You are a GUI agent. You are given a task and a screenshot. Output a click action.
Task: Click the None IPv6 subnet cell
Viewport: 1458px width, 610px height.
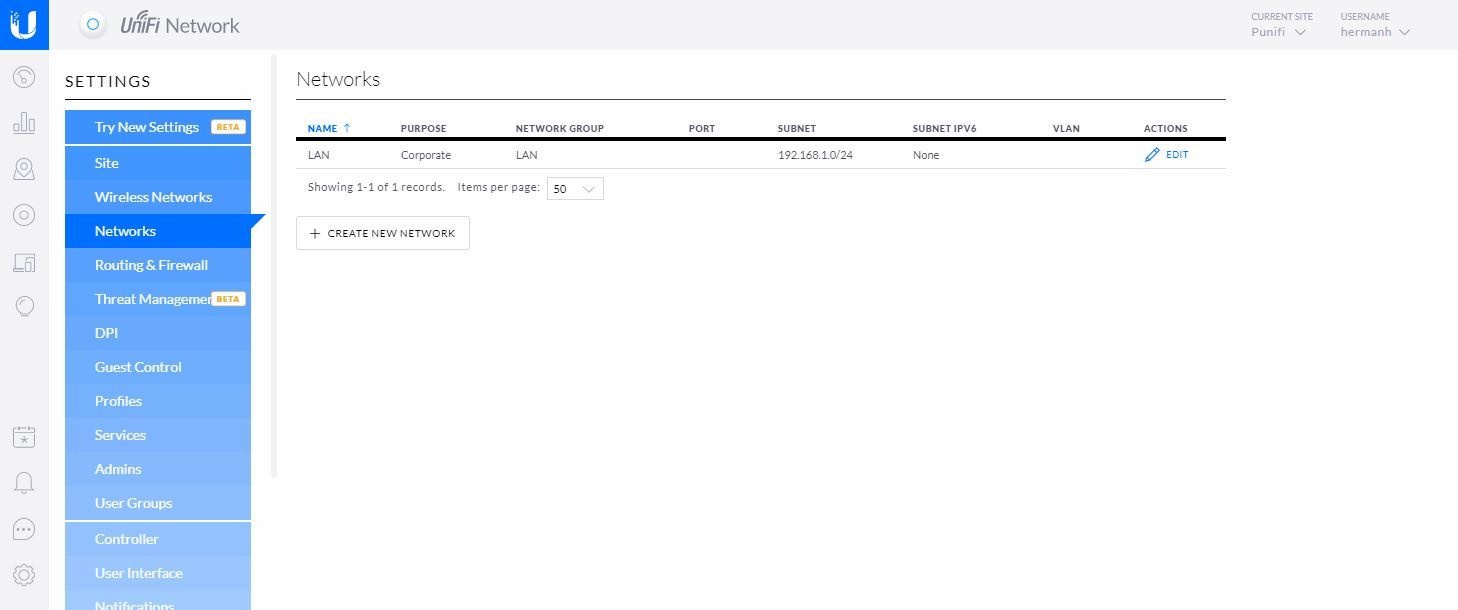[926, 155]
